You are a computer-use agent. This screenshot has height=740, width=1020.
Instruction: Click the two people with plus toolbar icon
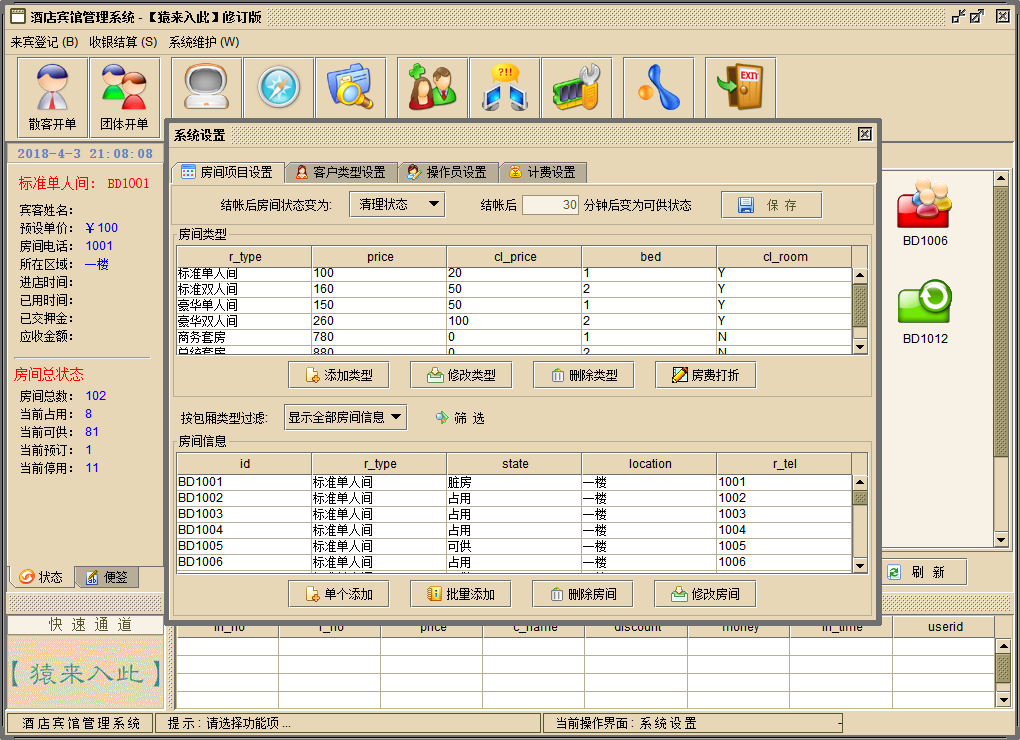click(x=433, y=88)
